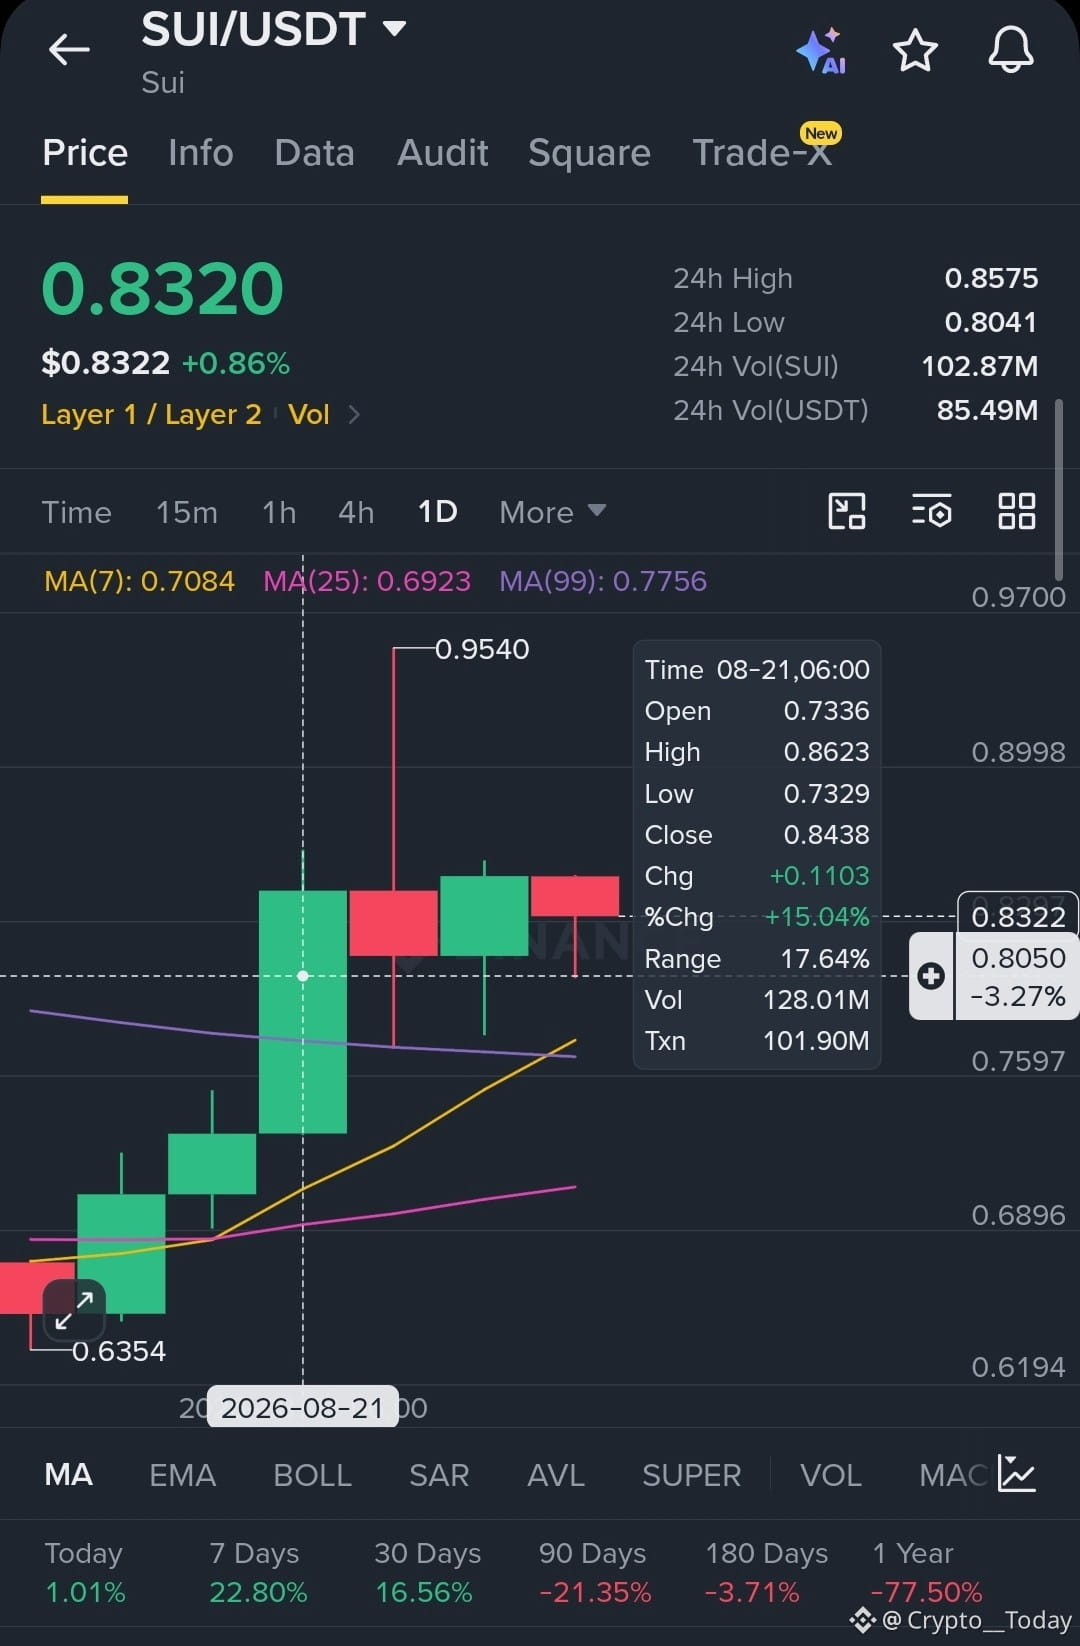
Task: Tap the MA(7): 0.7084 label
Action: tap(139, 581)
